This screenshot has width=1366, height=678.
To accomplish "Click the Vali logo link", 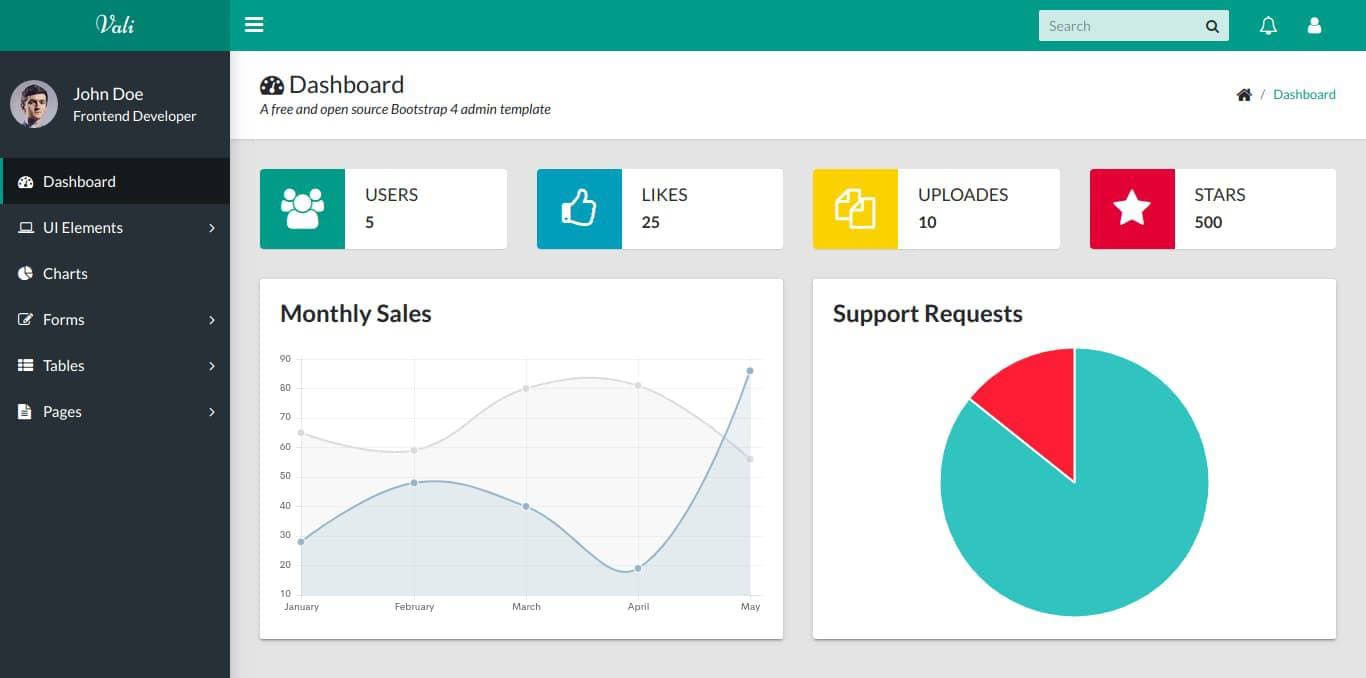I will pyautogui.click(x=115, y=25).
